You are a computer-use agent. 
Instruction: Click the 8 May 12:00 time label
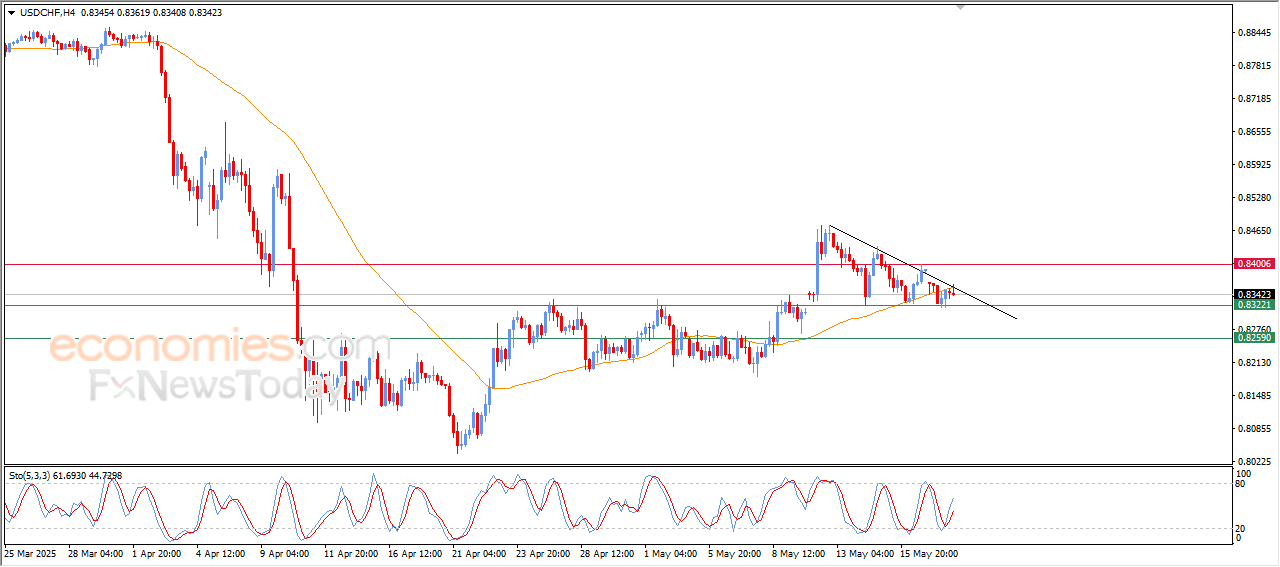click(799, 552)
